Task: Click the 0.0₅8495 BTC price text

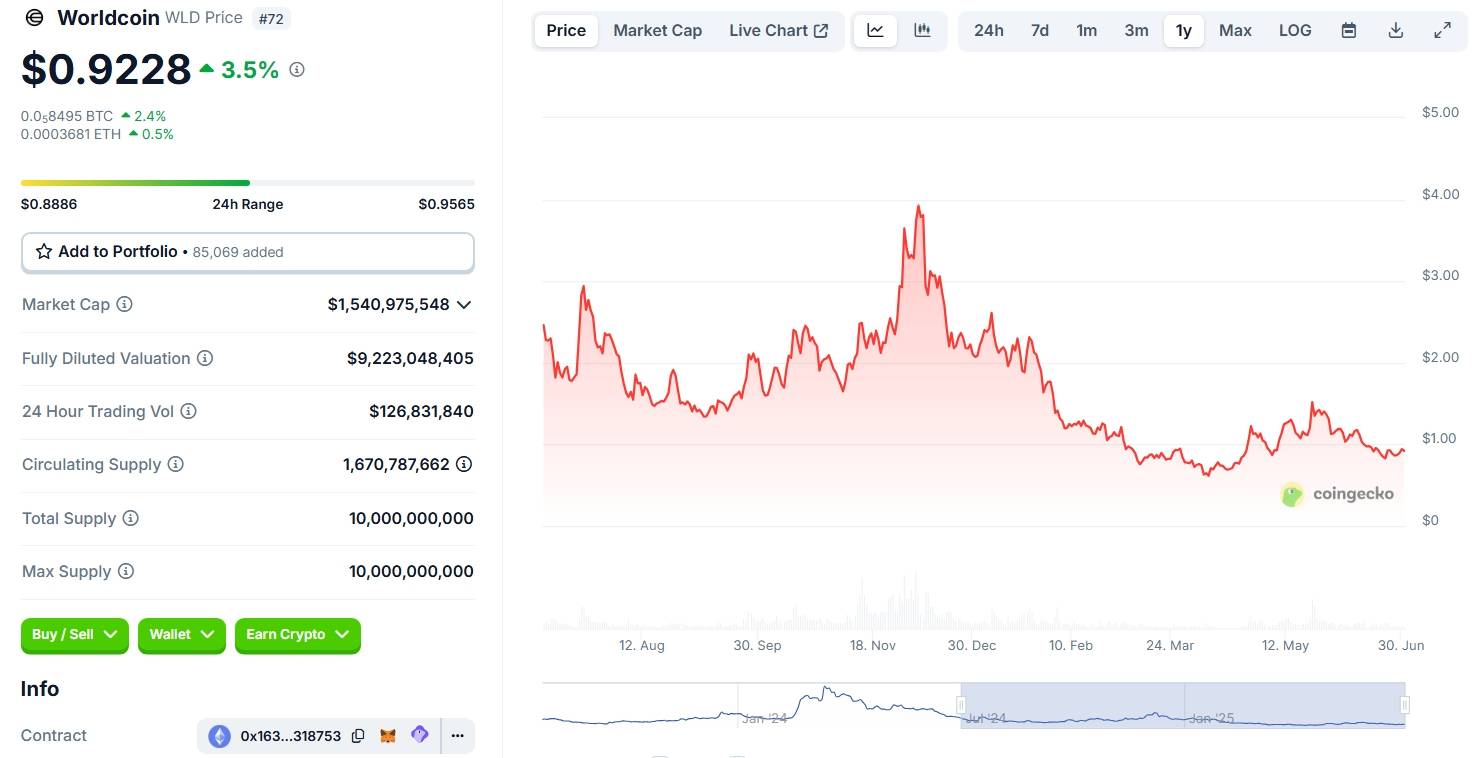Action: tap(67, 116)
